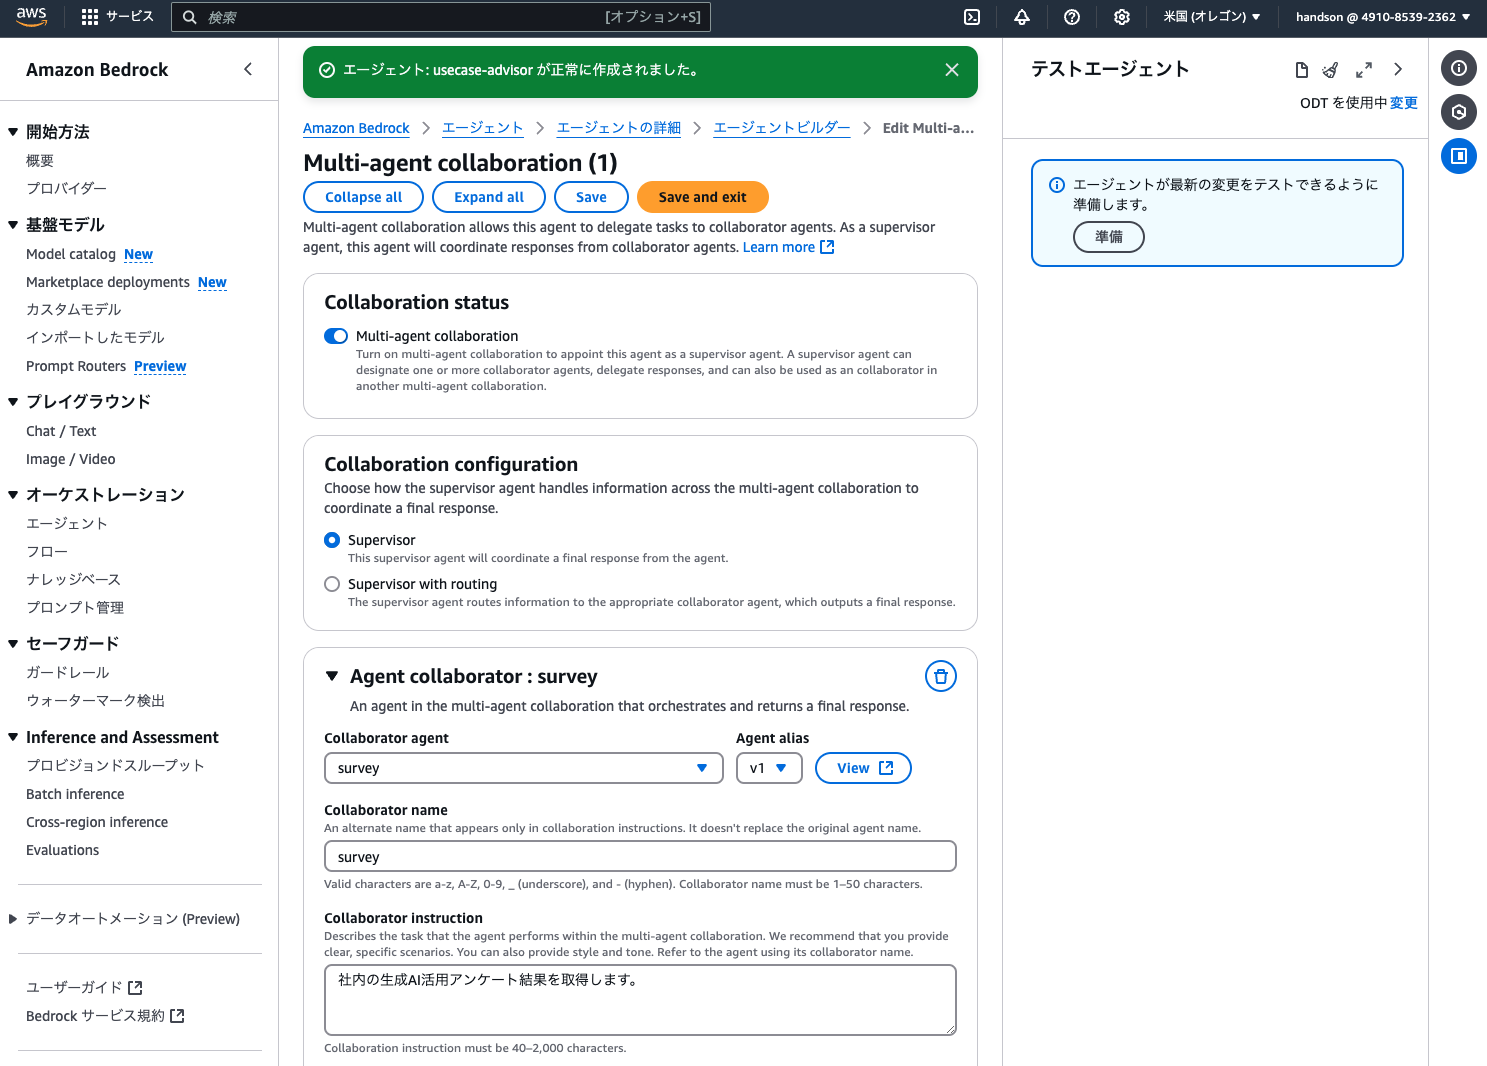The image size is (1487, 1066).
Task: Go to Chat / Text playground
Action: click(x=61, y=431)
